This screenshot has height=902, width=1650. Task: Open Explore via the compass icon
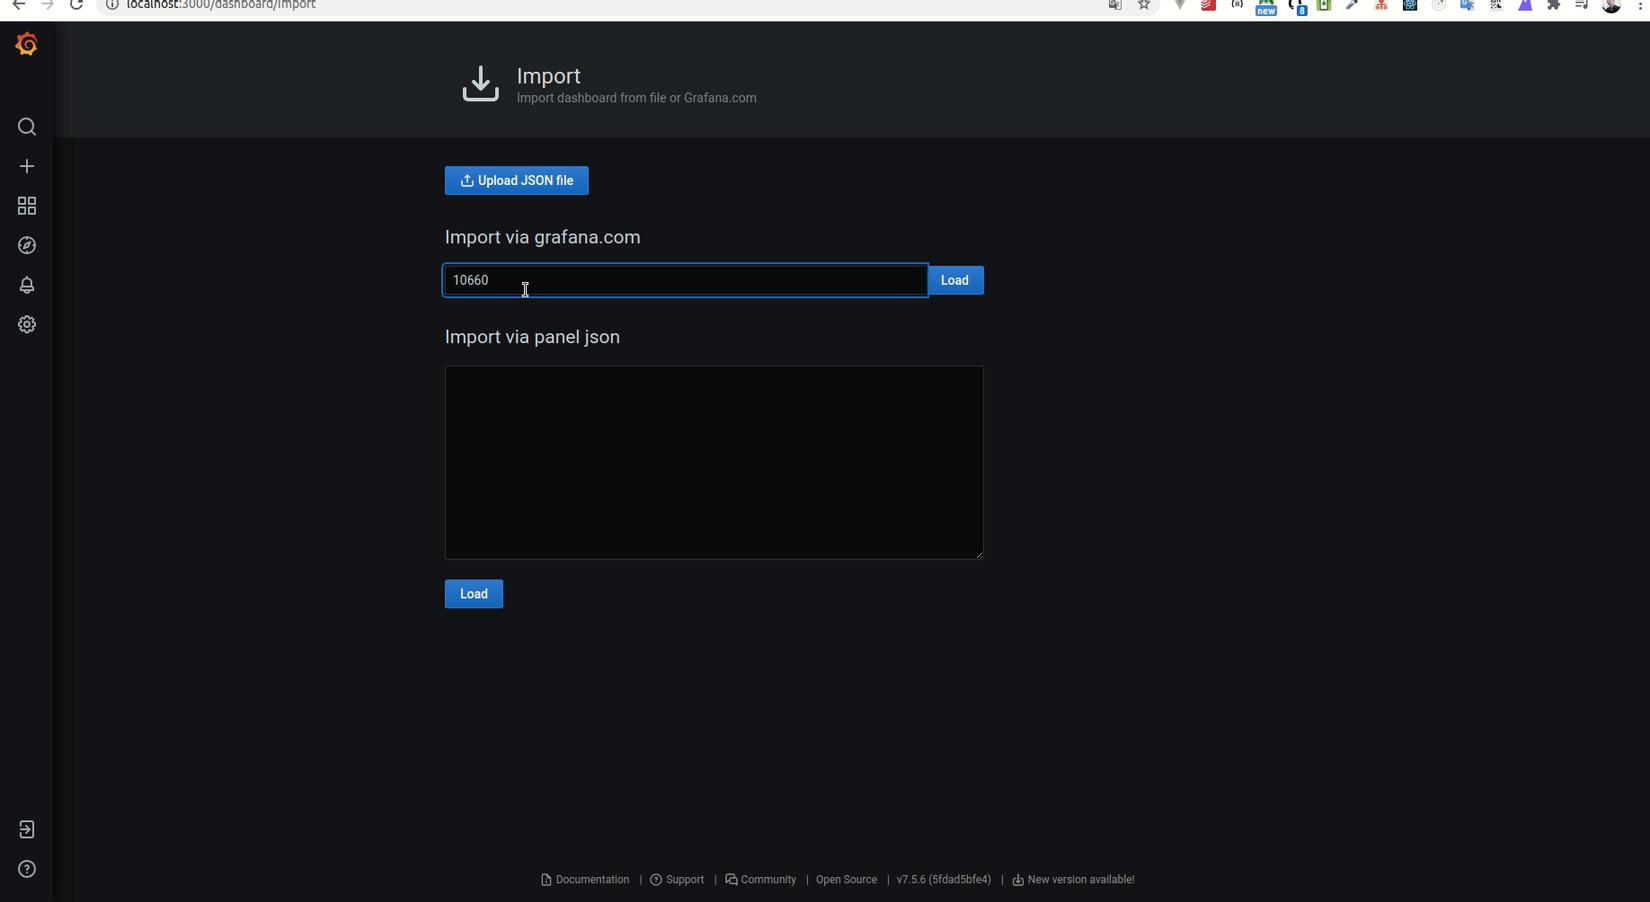(27, 245)
